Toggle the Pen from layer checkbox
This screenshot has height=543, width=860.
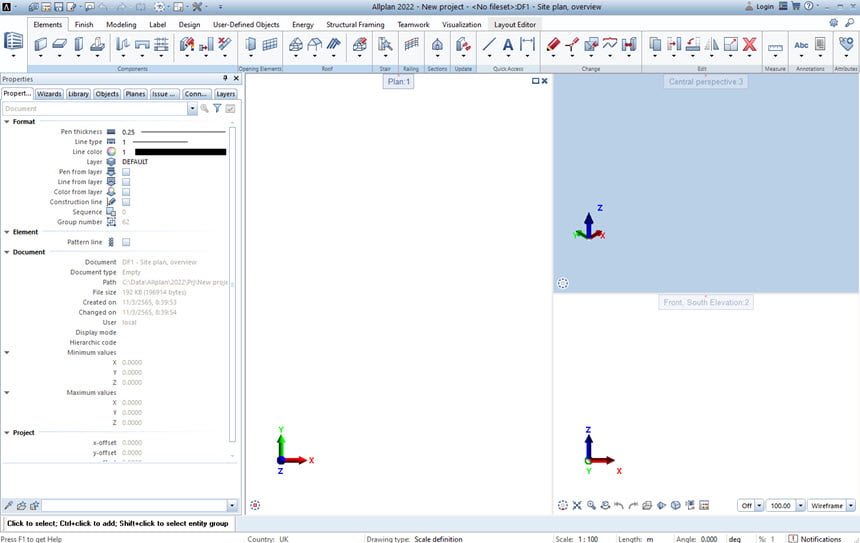coord(126,172)
